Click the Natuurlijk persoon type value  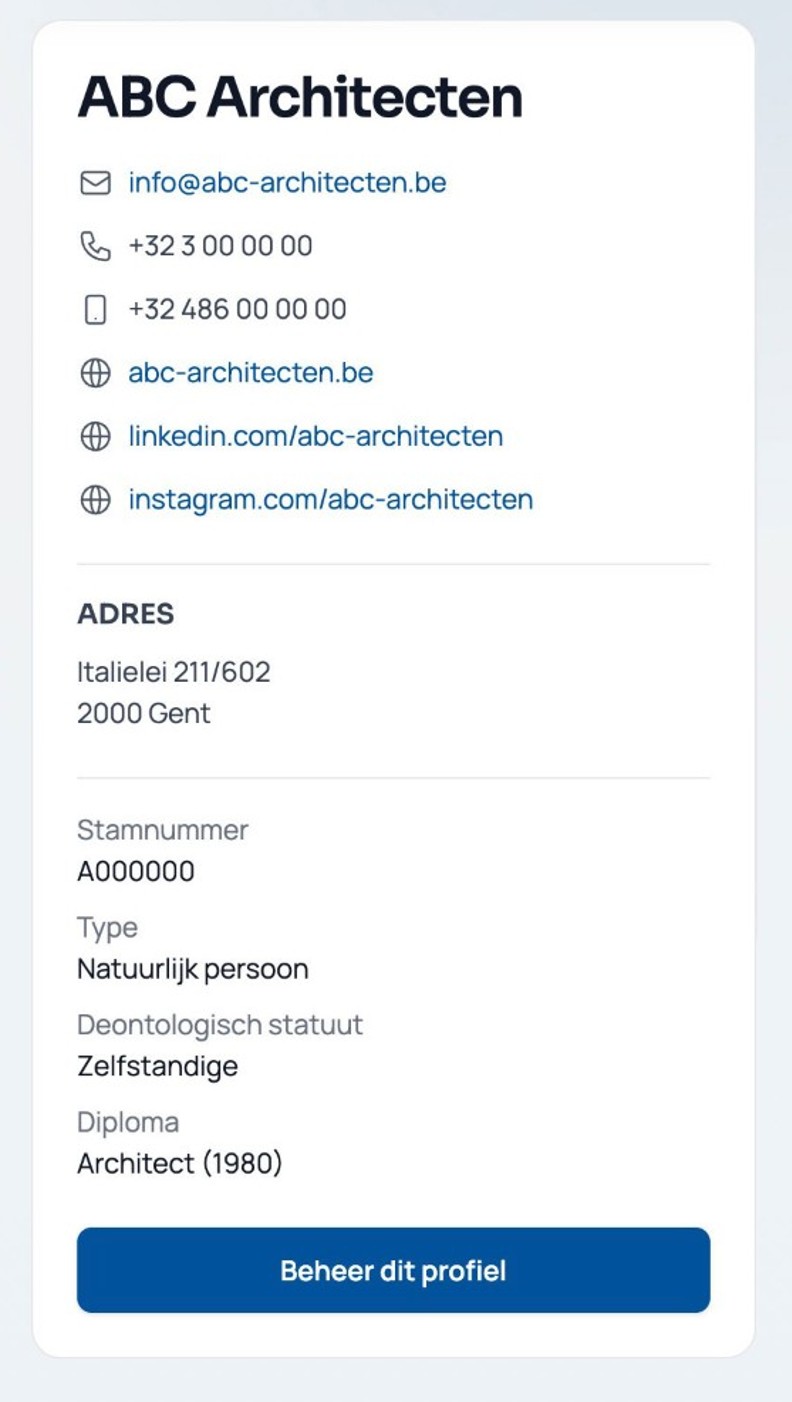[193, 969]
